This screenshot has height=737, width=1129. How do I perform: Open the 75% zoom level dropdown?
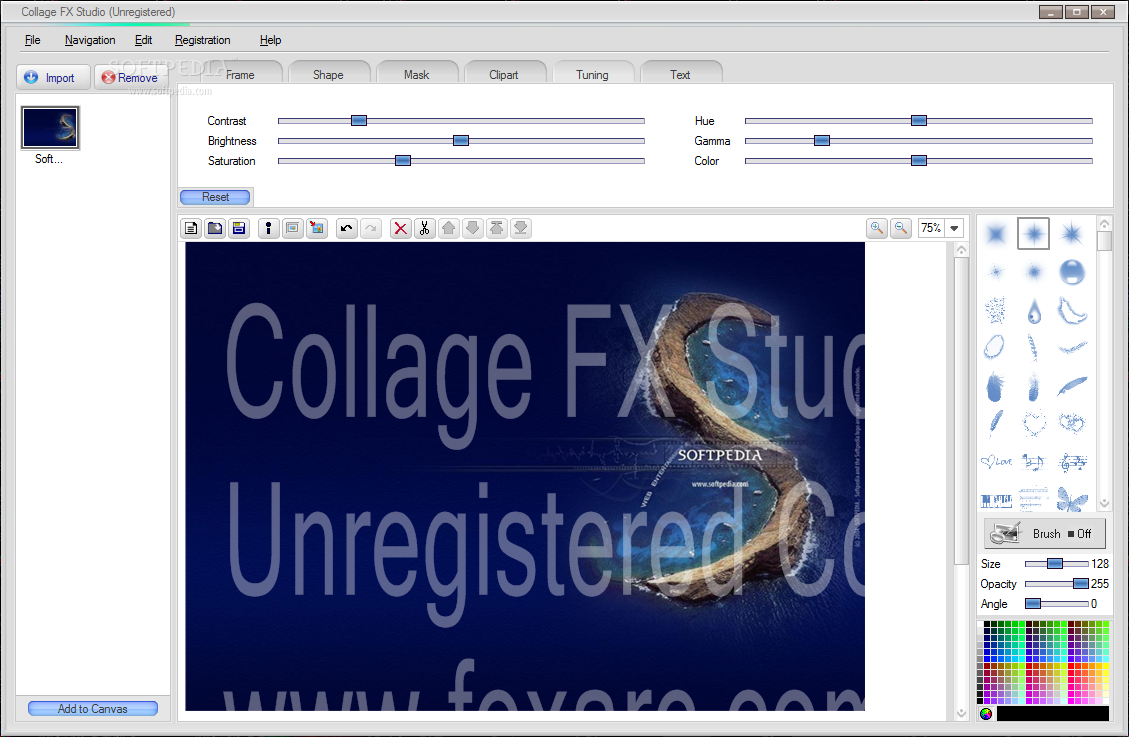[x=954, y=228]
